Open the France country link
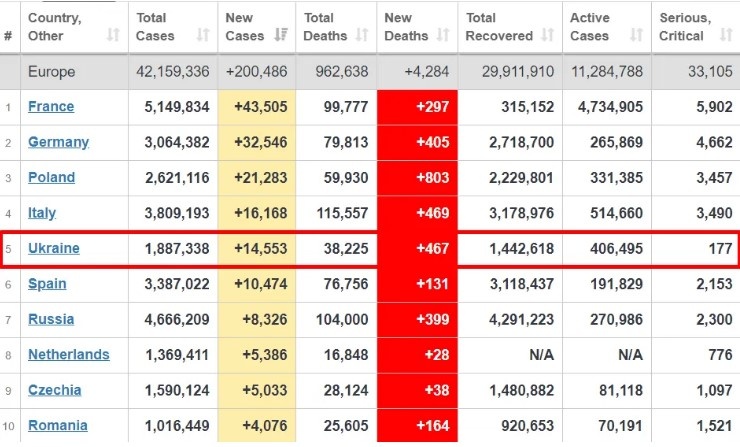The image size is (740, 447). point(51,107)
